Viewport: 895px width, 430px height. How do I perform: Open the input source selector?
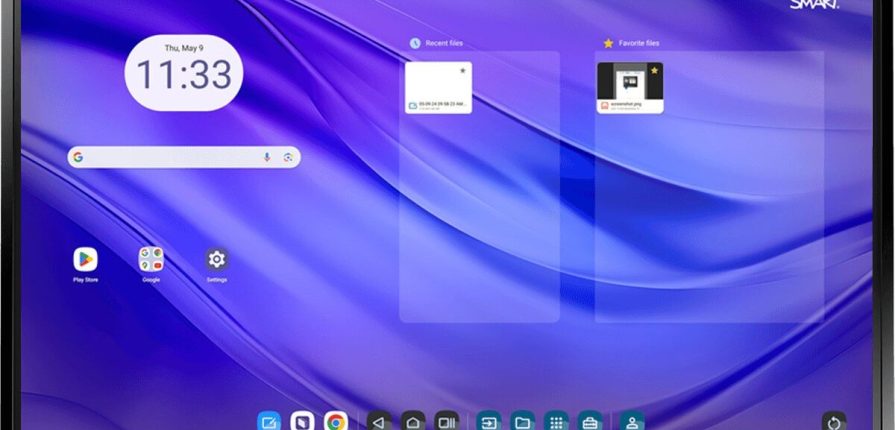tap(489, 422)
